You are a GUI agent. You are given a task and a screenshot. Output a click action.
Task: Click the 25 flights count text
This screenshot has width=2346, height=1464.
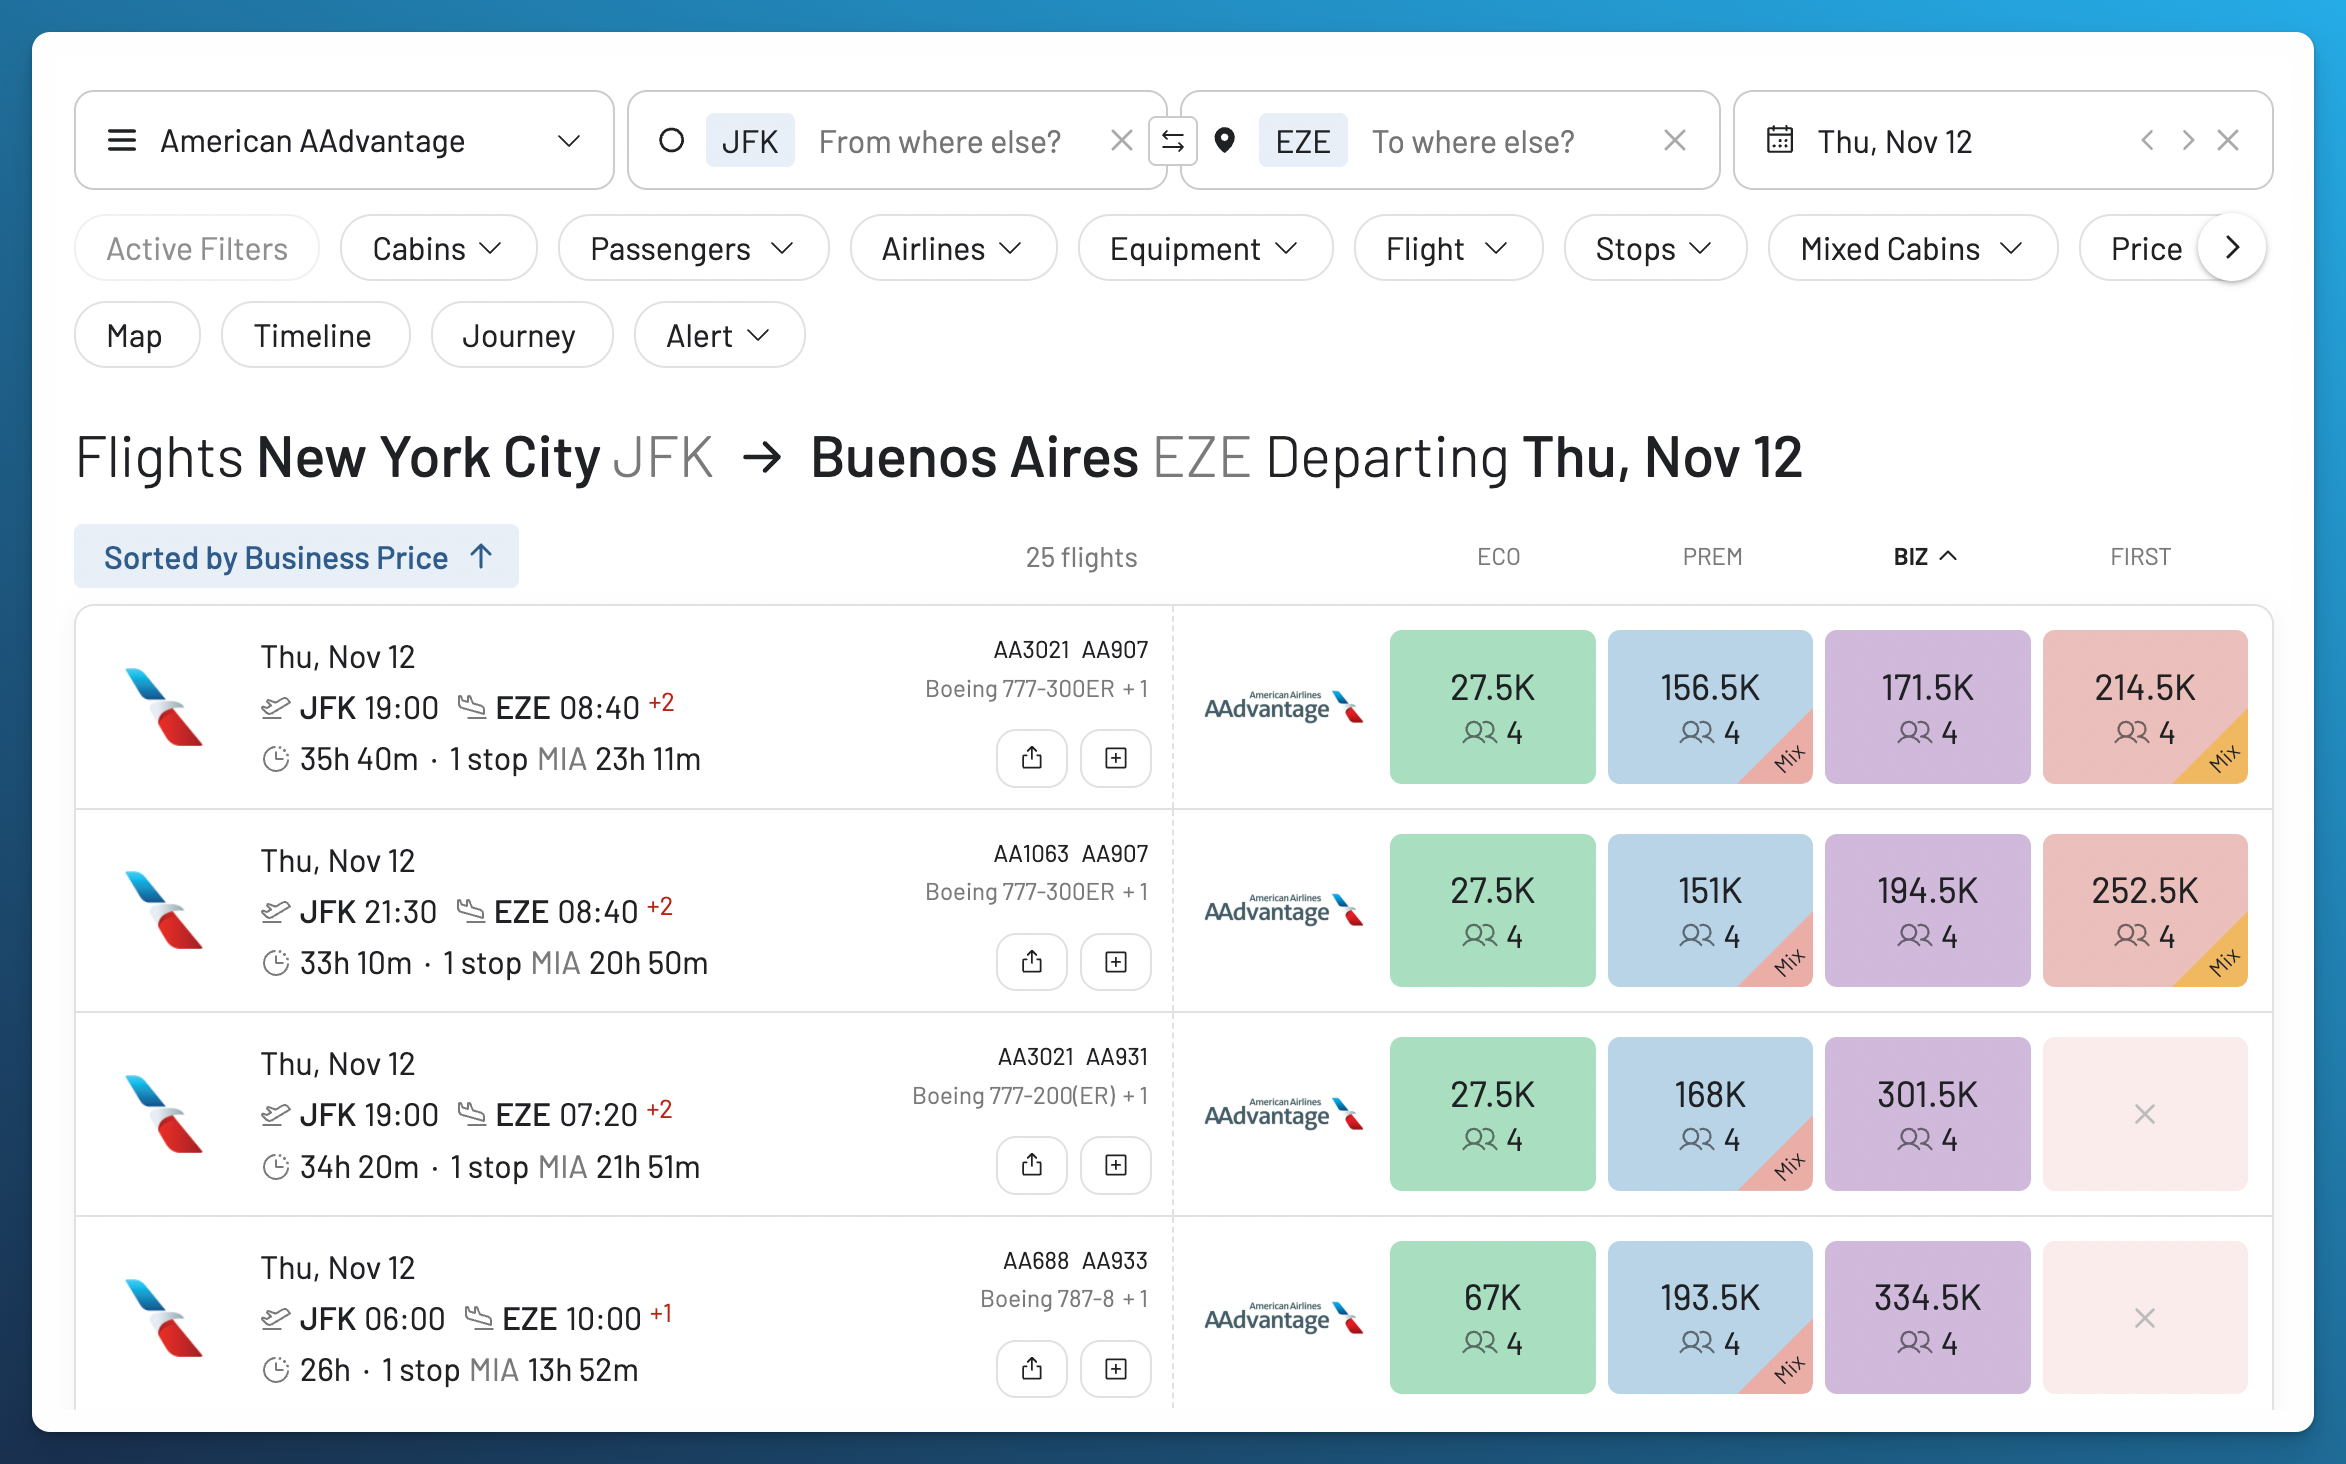pos(1081,557)
